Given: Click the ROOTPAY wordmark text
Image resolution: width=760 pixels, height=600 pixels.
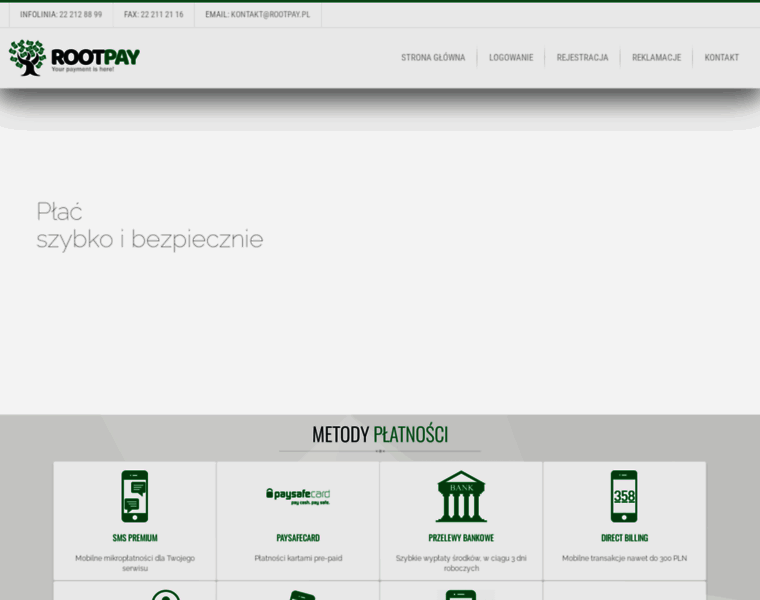Looking at the screenshot, I should pyautogui.click(x=95, y=57).
